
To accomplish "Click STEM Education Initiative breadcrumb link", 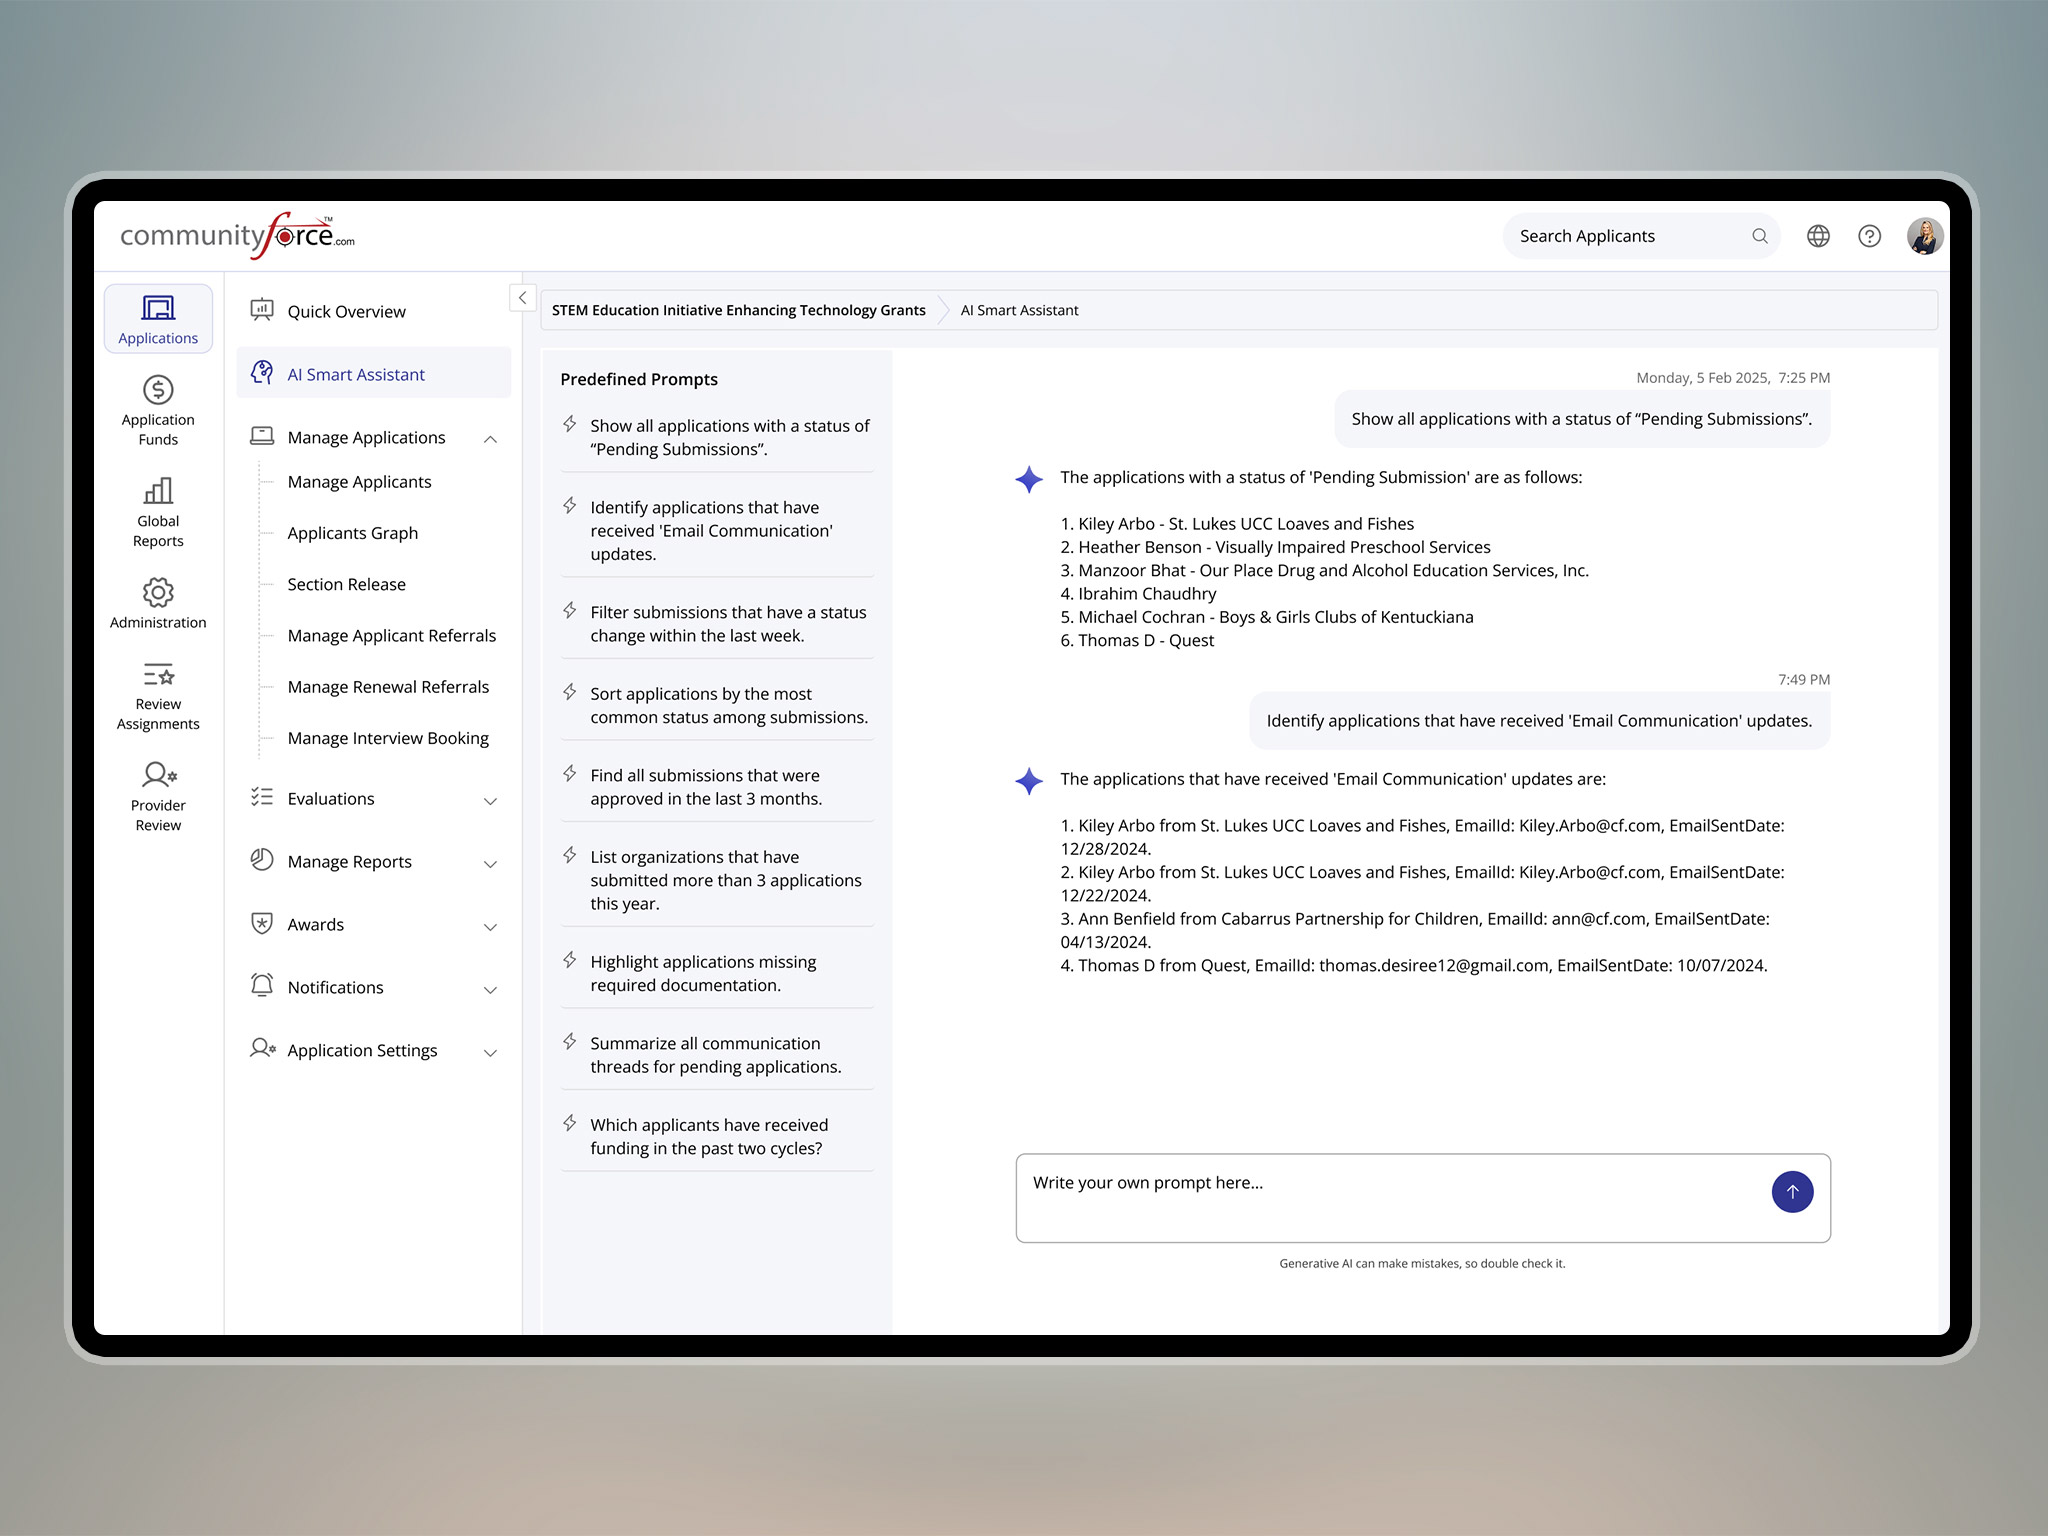I will (x=738, y=310).
